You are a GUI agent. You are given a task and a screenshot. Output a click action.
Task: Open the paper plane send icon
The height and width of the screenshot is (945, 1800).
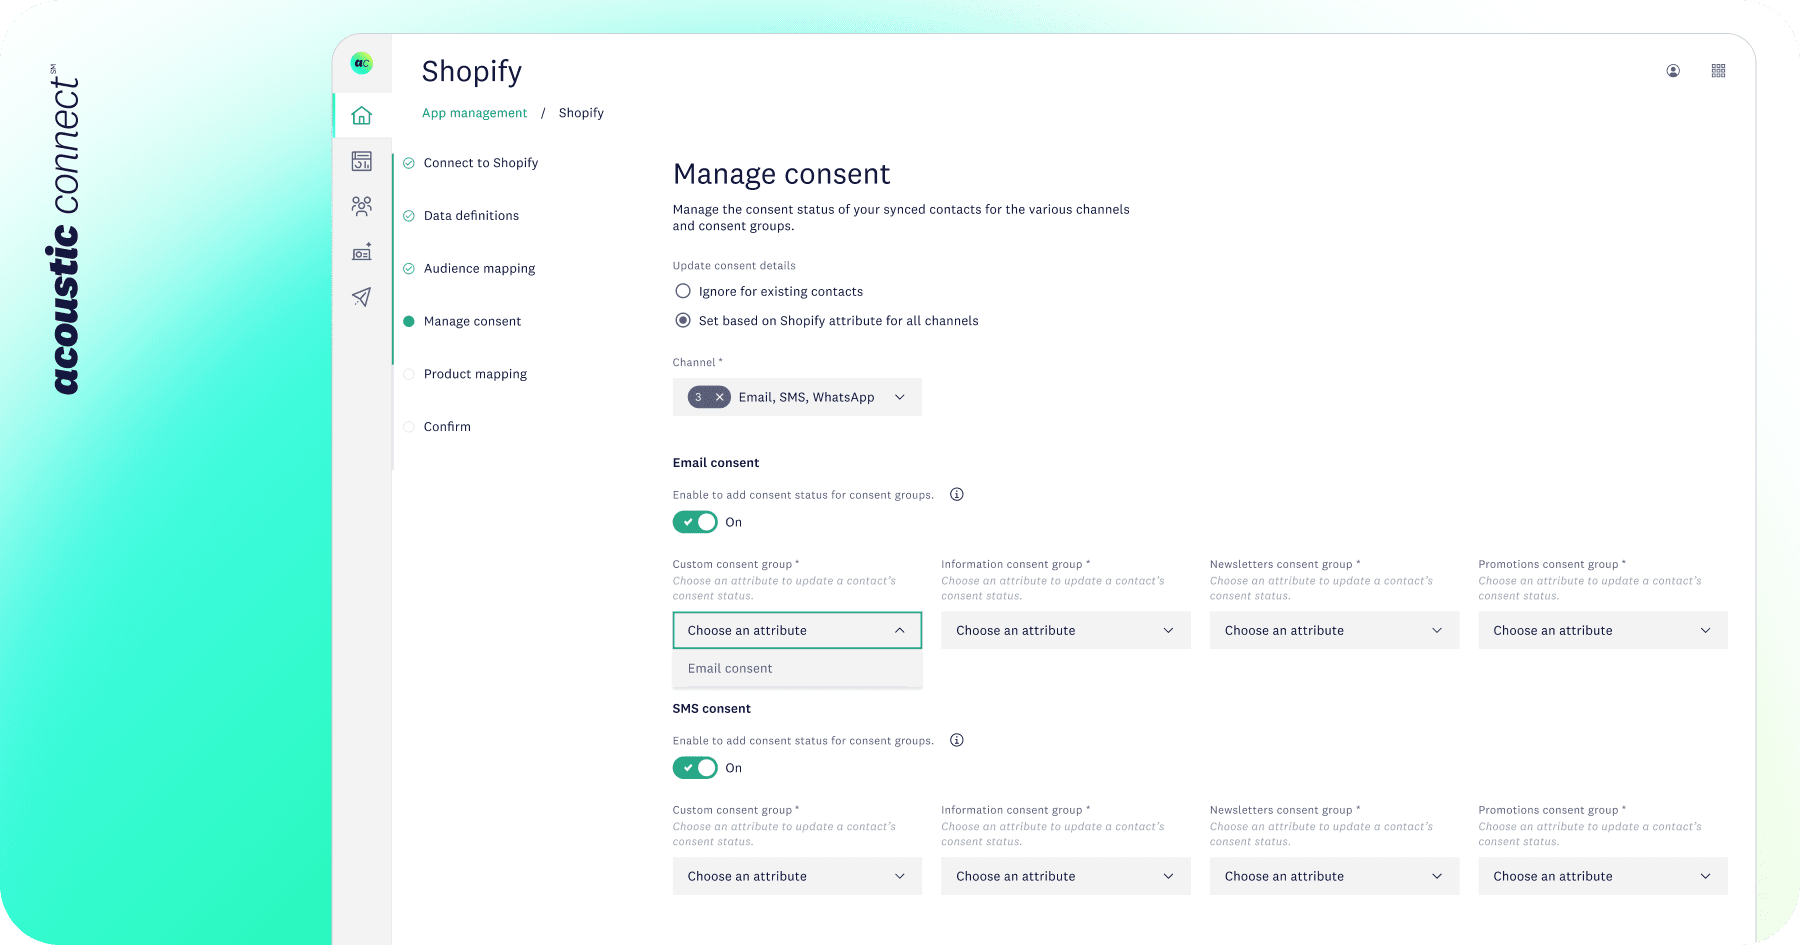point(362,297)
